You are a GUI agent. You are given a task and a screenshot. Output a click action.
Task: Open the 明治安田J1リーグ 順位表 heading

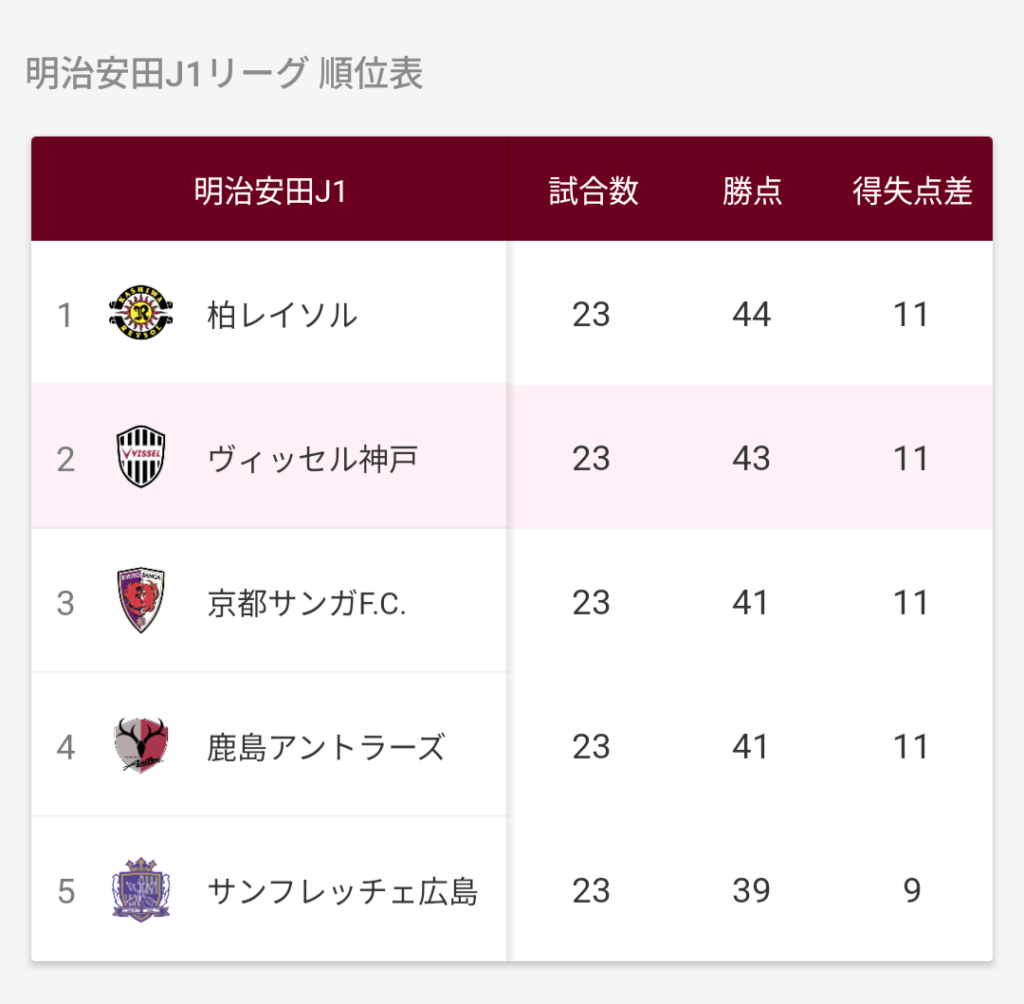pos(224,73)
